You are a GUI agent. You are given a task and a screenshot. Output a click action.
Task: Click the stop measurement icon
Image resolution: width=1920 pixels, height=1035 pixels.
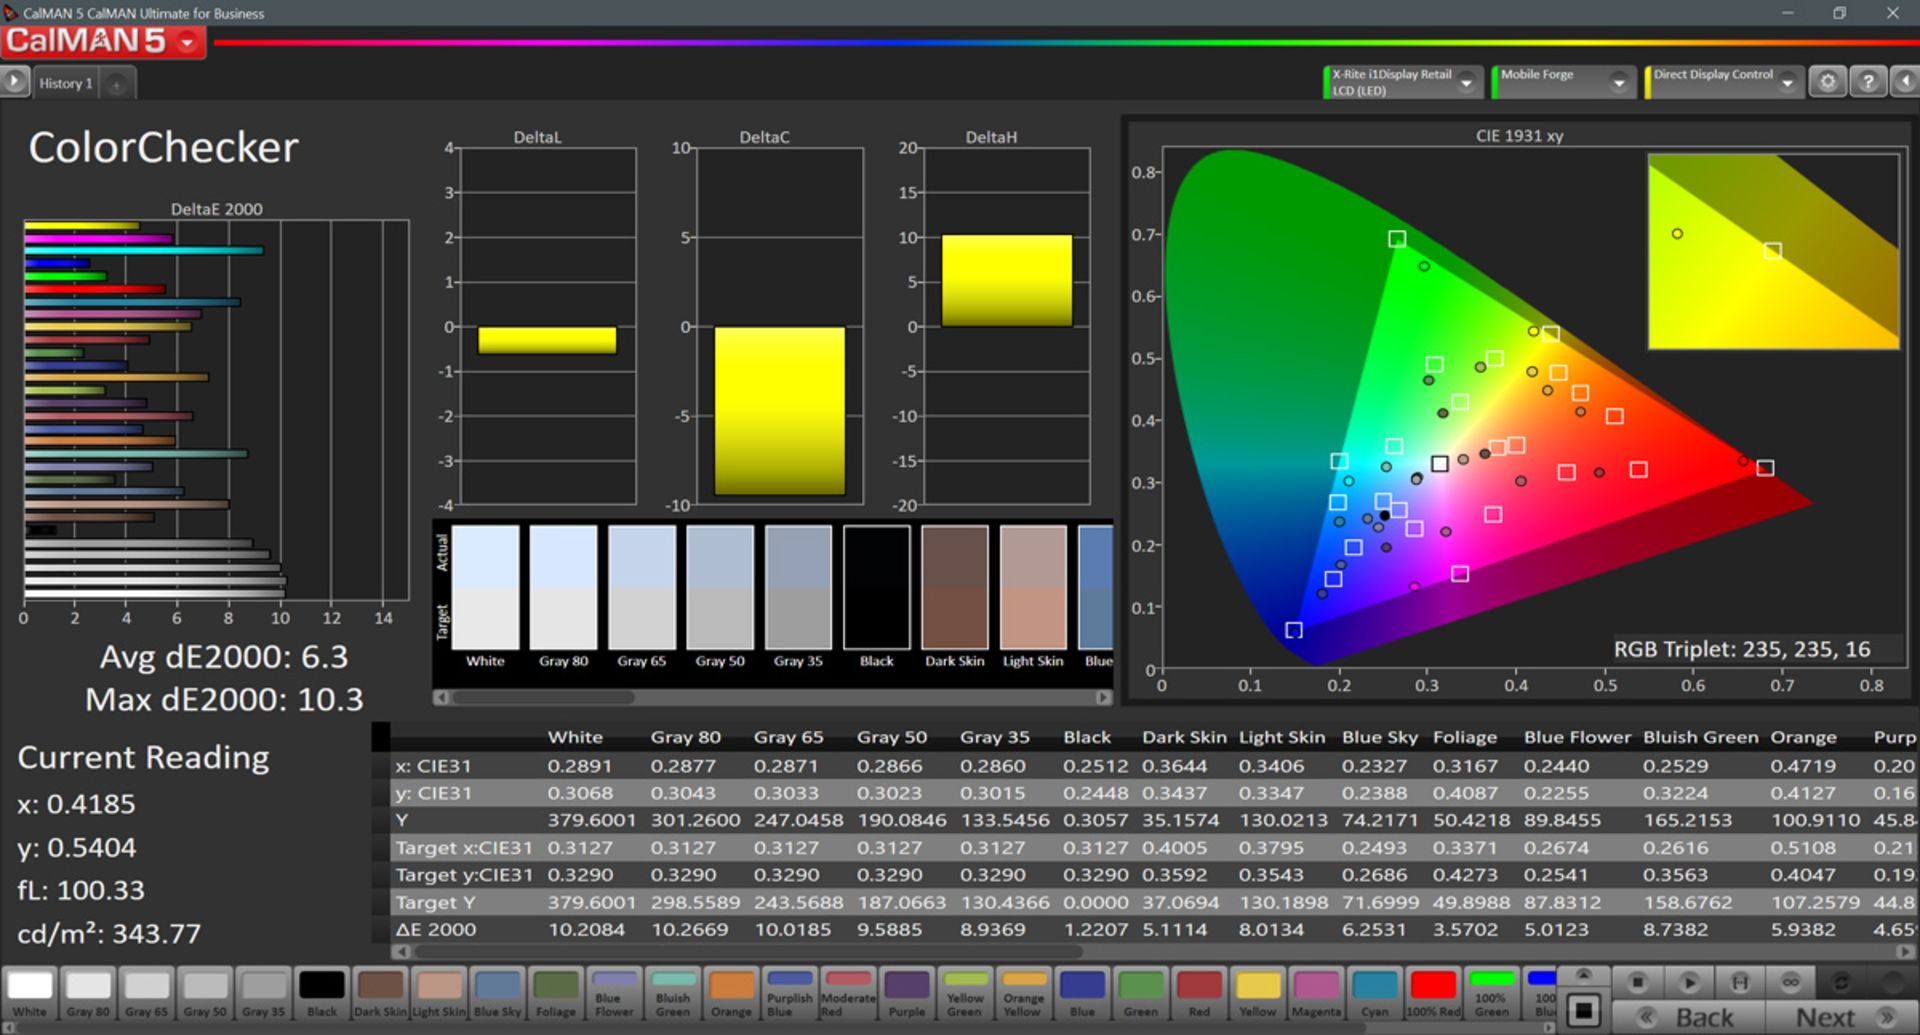click(x=1637, y=982)
